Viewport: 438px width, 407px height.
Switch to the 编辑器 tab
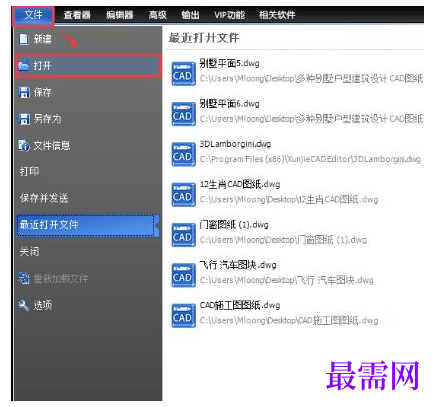pos(120,15)
